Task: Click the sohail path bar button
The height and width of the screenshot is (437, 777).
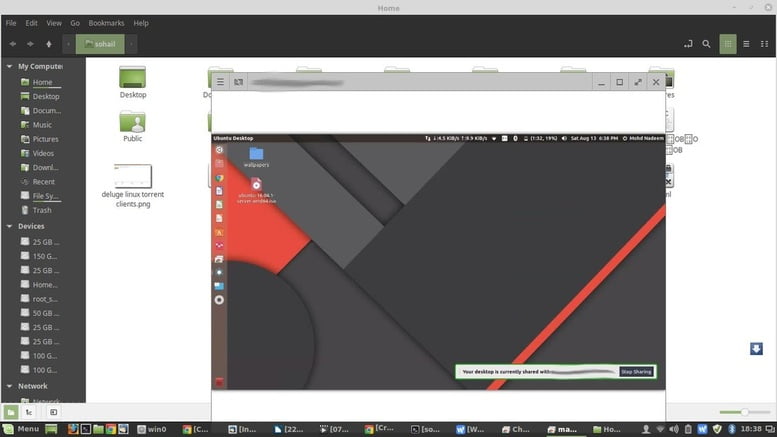Action: pyautogui.click(x=100, y=44)
